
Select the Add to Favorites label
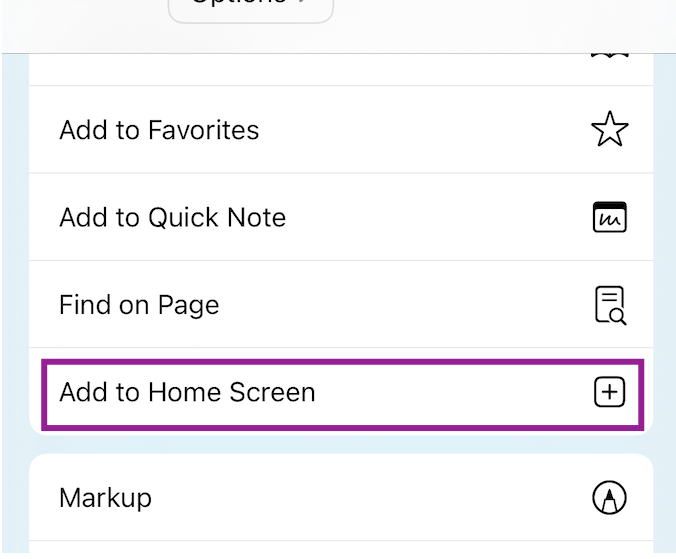coord(159,130)
